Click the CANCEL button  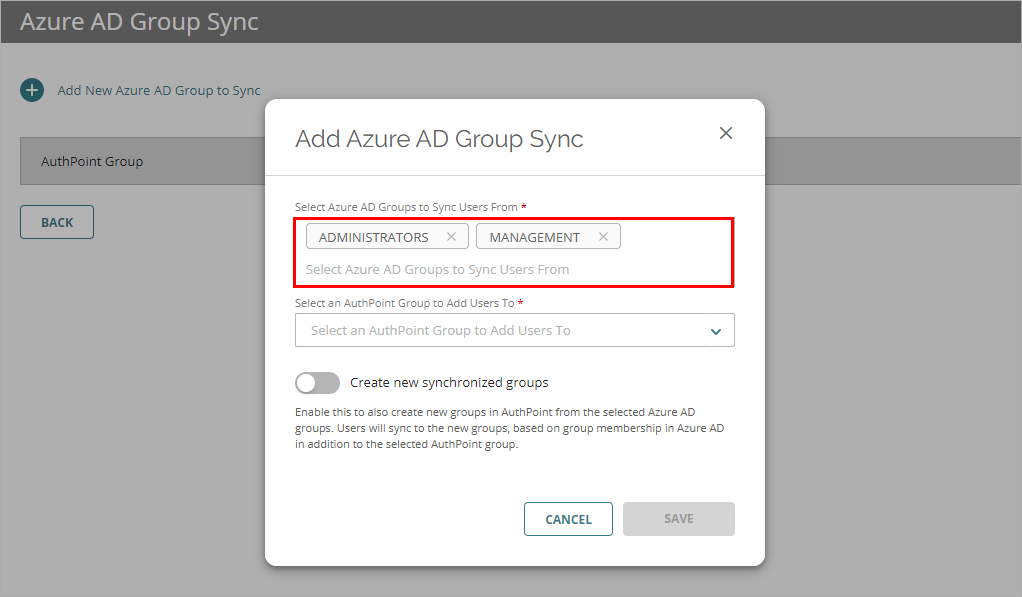tap(568, 518)
